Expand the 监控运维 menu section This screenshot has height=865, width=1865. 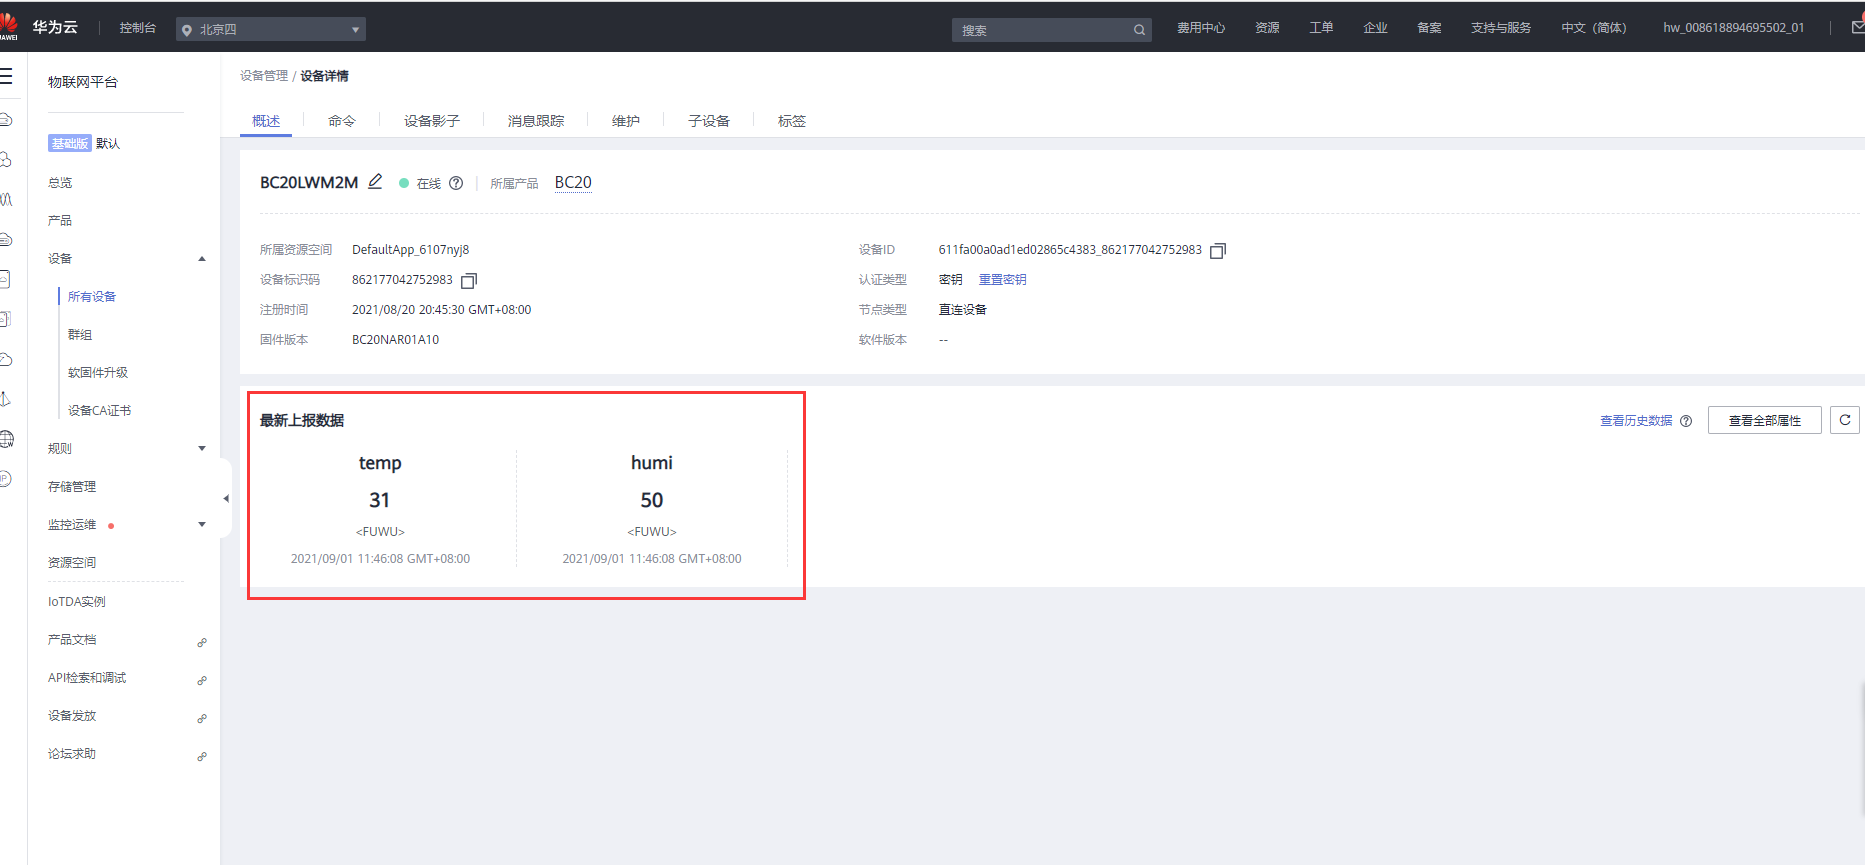click(202, 524)
